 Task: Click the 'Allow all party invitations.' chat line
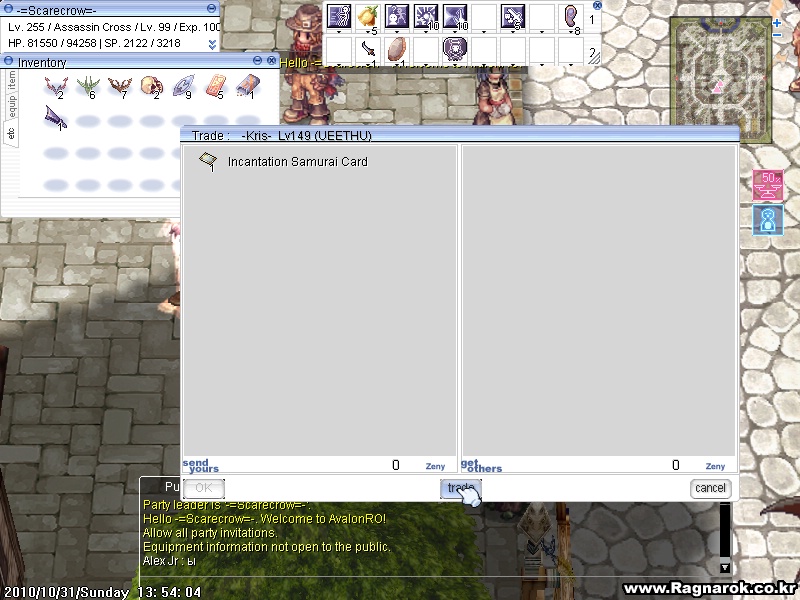(210, 533)
